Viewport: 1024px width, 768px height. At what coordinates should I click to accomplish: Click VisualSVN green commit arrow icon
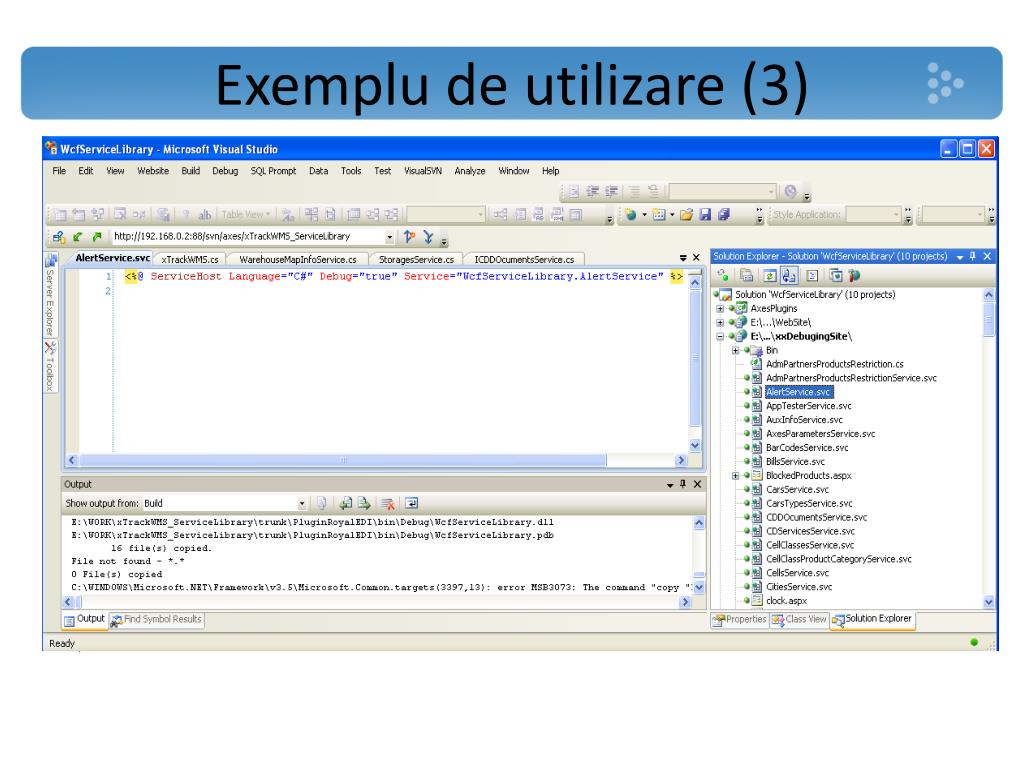[97, 237]
